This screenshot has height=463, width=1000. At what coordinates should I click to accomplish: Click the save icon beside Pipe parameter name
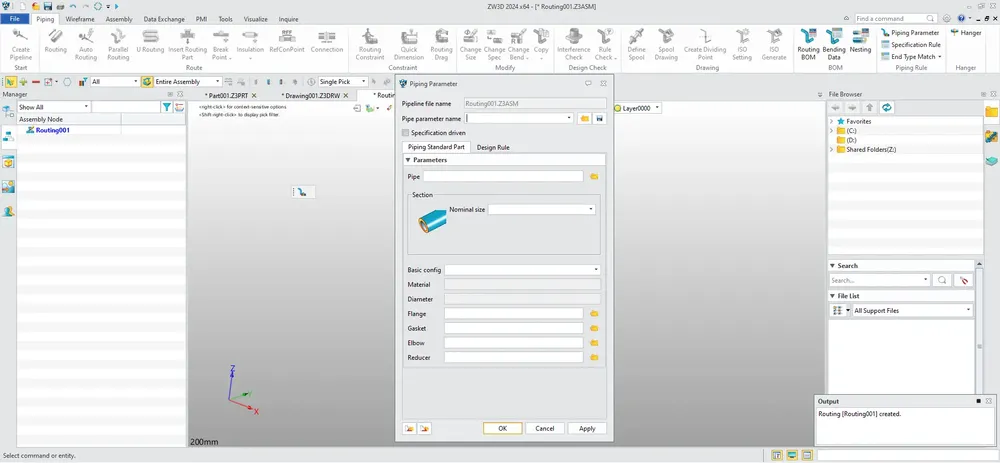[x=599, y=119]
